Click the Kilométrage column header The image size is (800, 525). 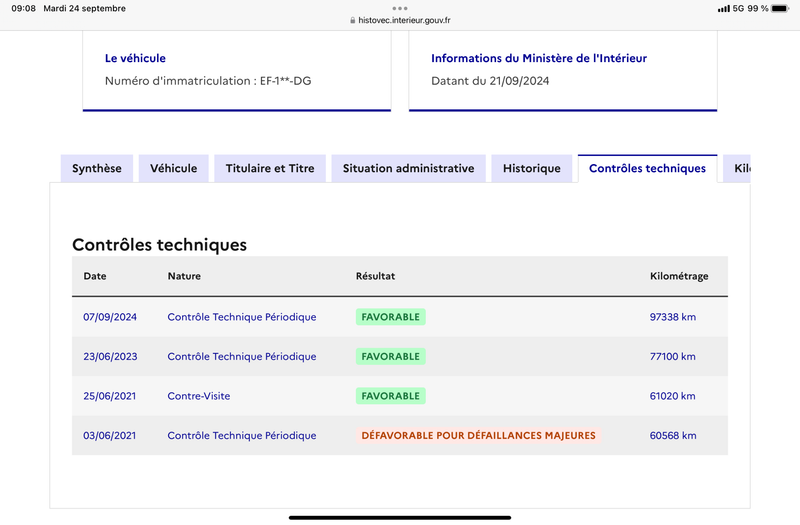point(679,276)
